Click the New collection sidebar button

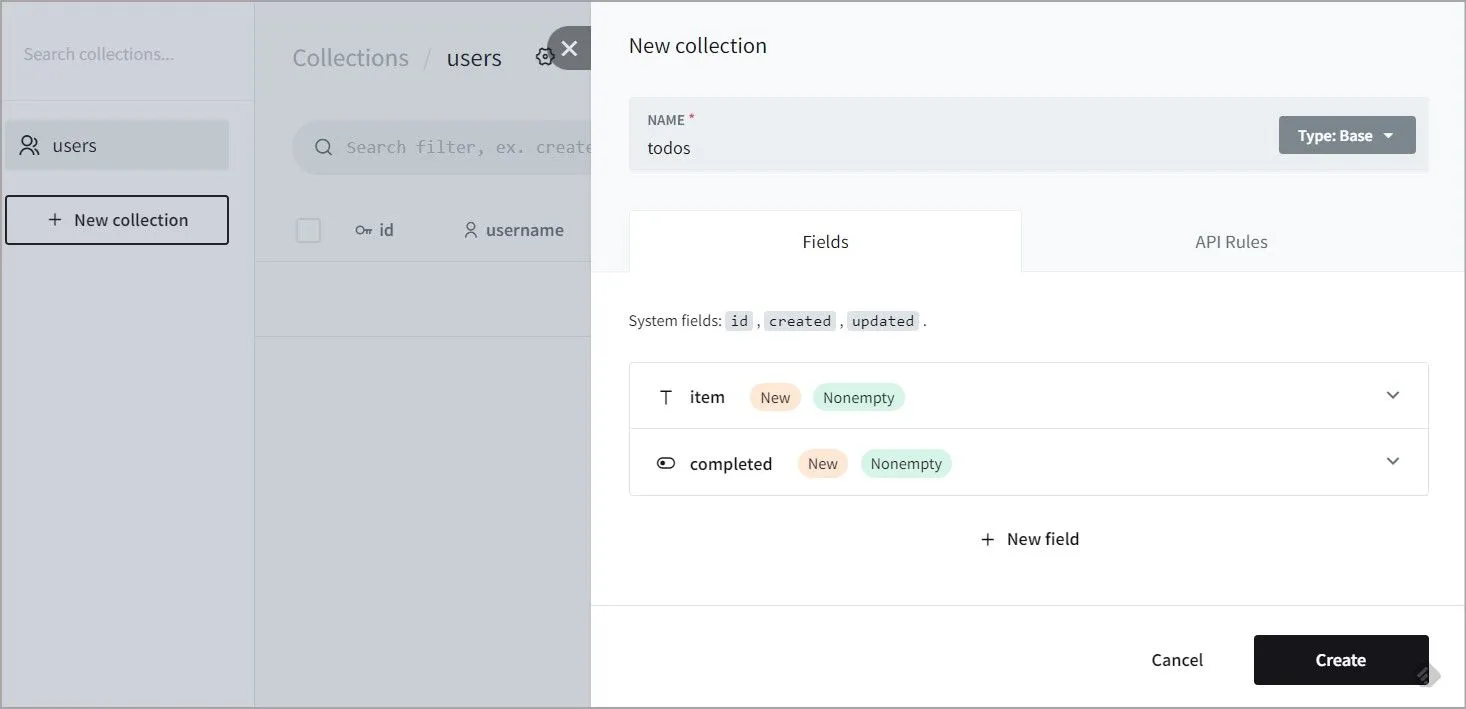pos(117,220)
